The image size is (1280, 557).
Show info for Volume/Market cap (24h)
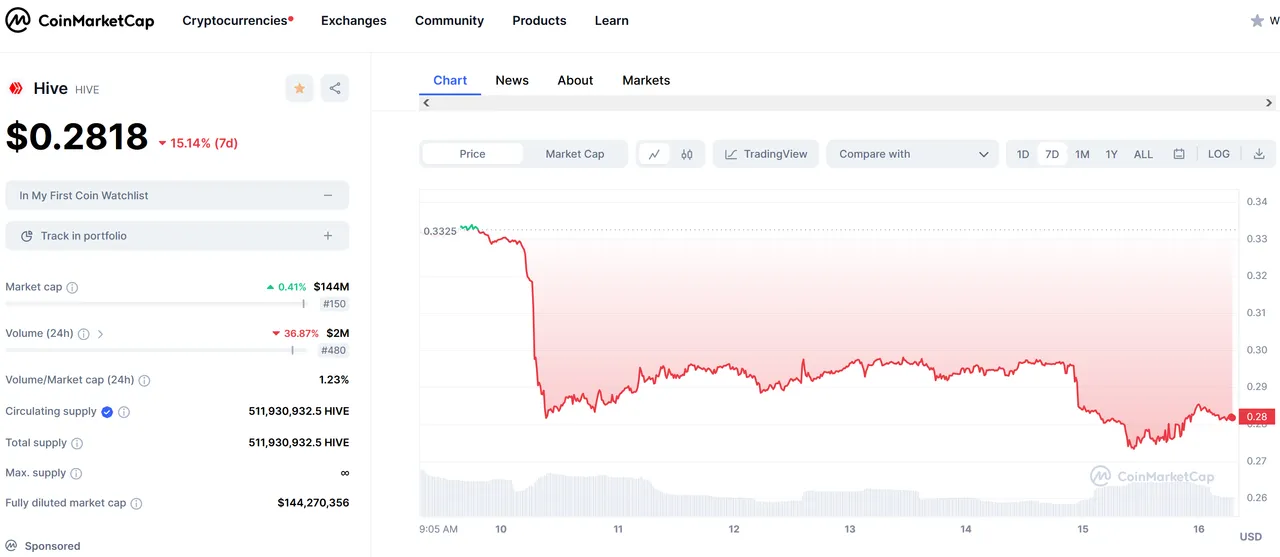coord(144,381)
